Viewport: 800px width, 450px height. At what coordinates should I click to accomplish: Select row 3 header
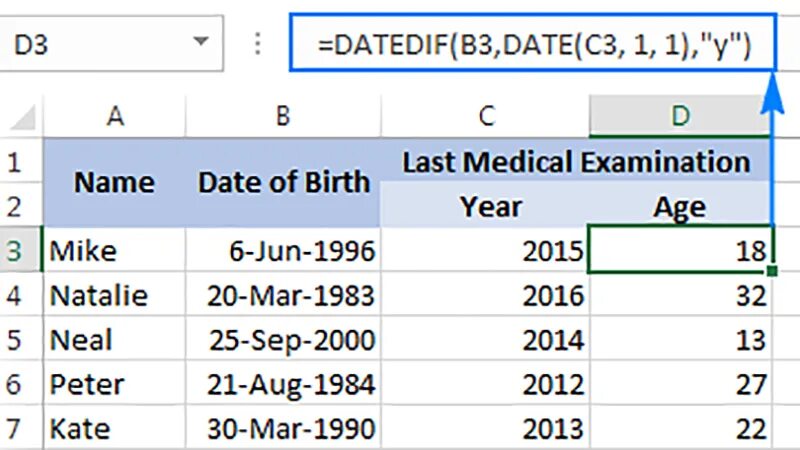tap(15, 251)
